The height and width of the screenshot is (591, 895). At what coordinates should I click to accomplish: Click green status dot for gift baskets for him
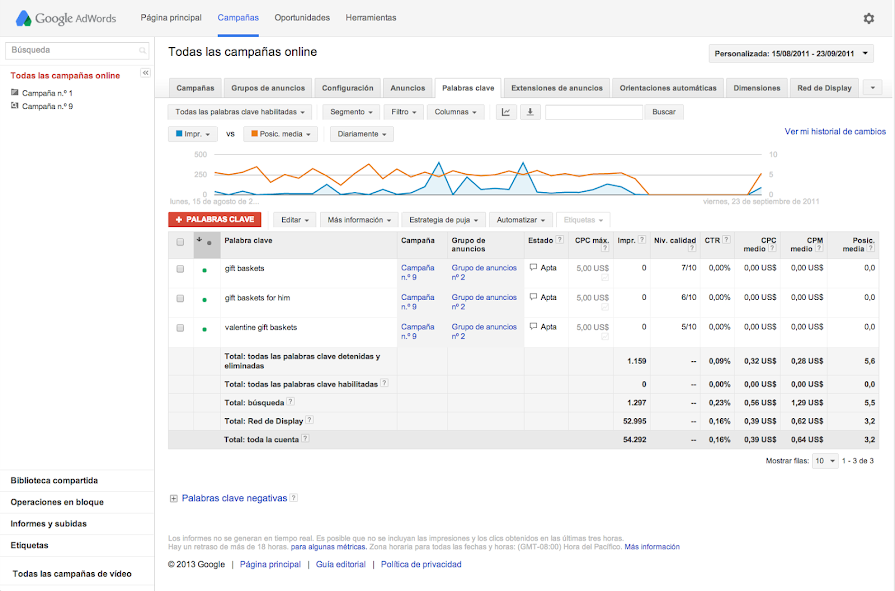click(x=204, y=299)
